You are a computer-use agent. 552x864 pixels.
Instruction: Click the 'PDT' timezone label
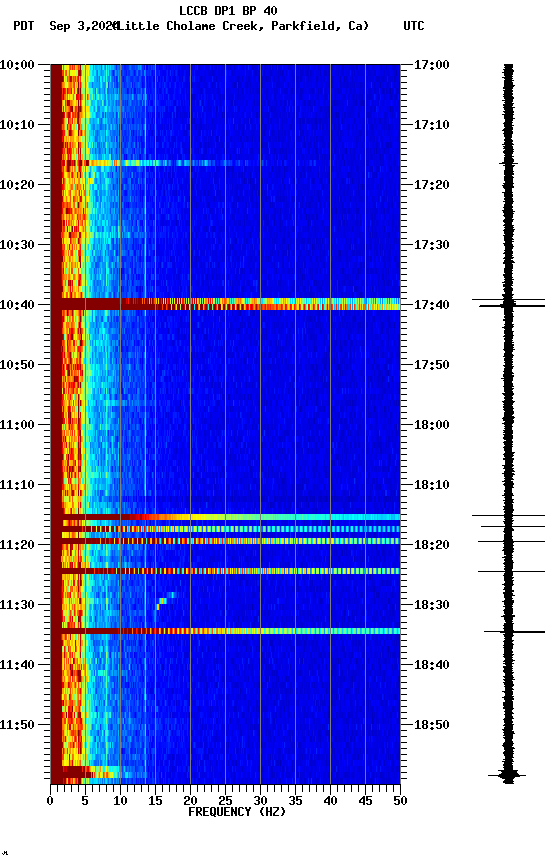[x=24, y=26]
